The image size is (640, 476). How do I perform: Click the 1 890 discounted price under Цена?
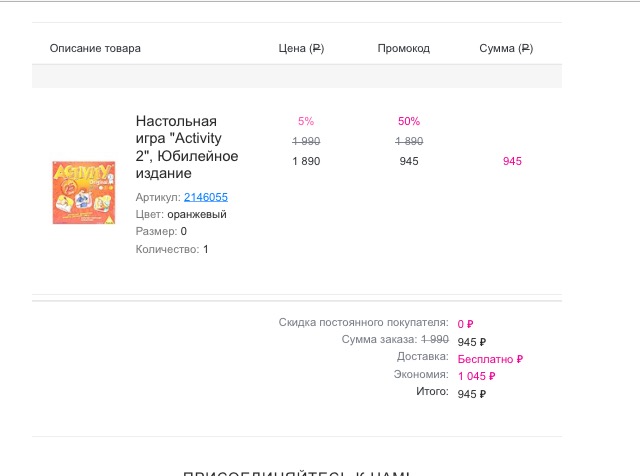click(306, 161)
